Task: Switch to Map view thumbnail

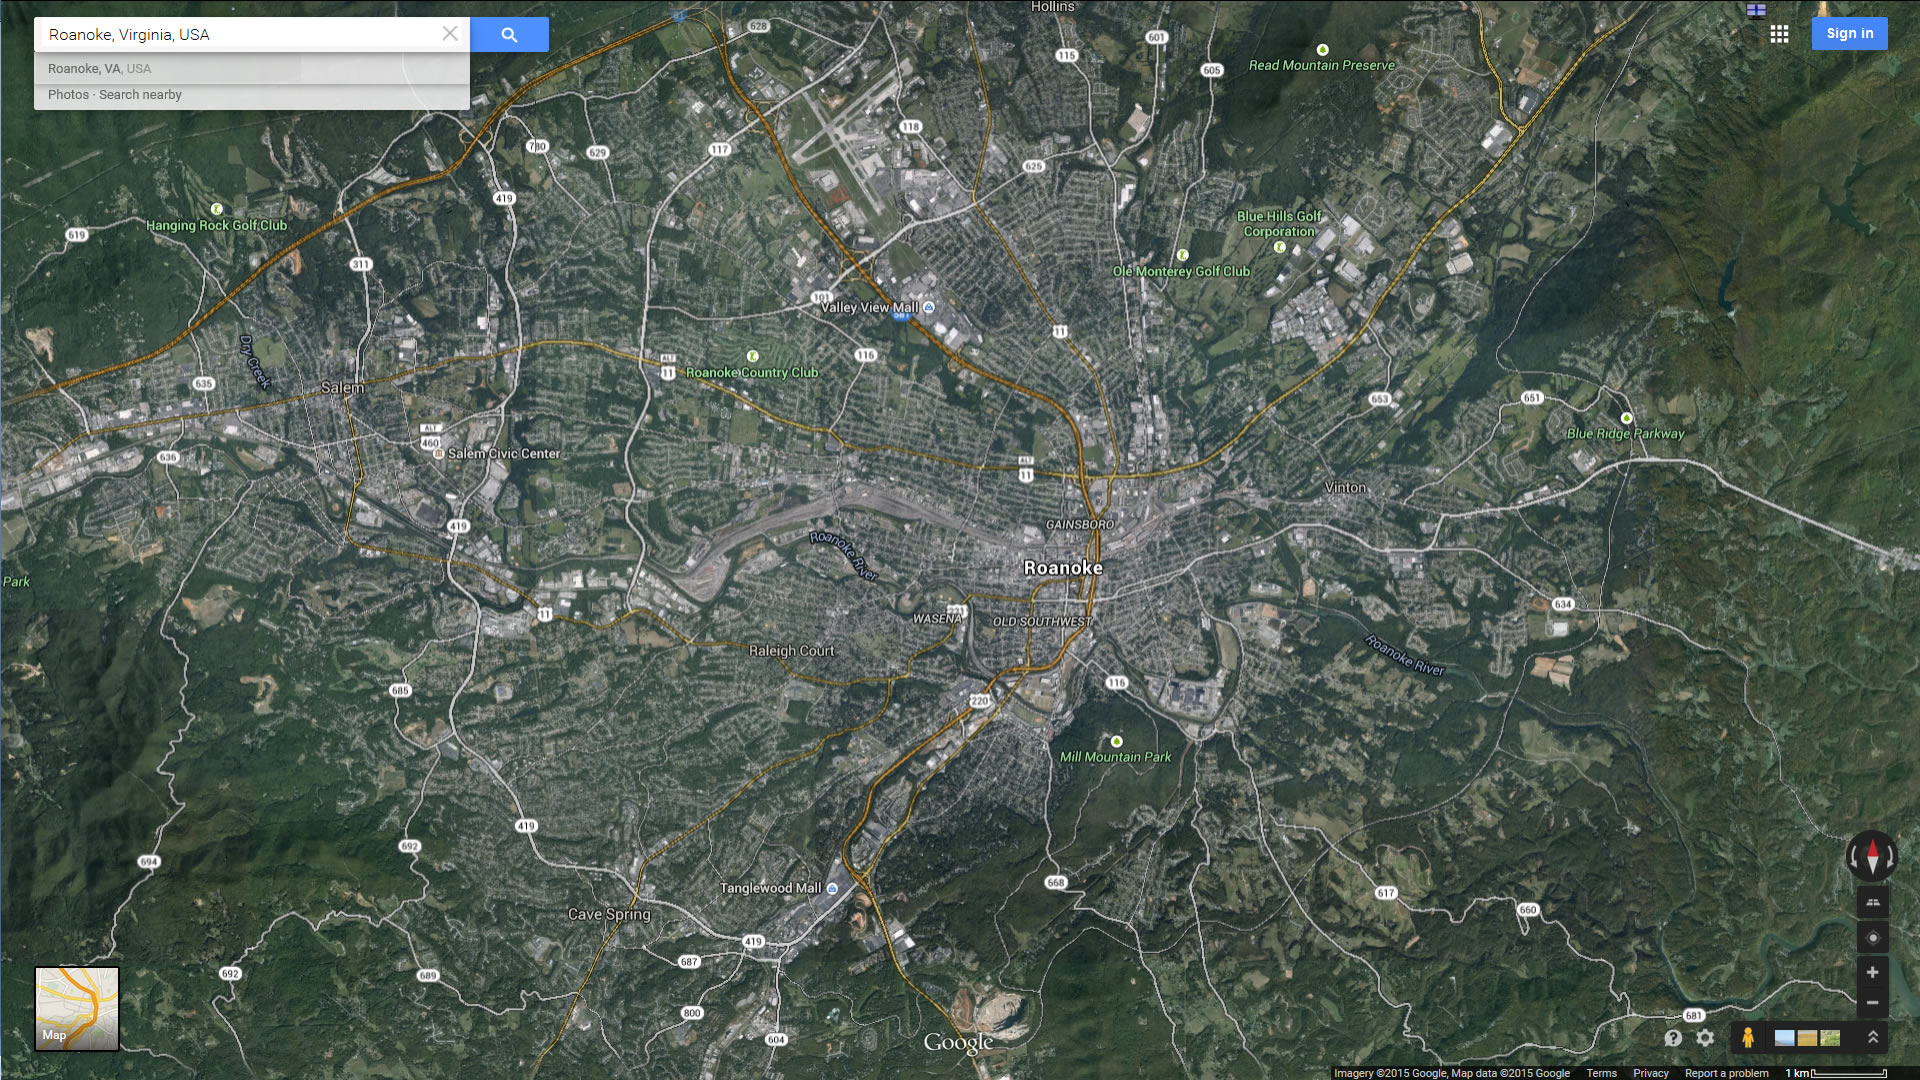Action: pos(77,1008)
